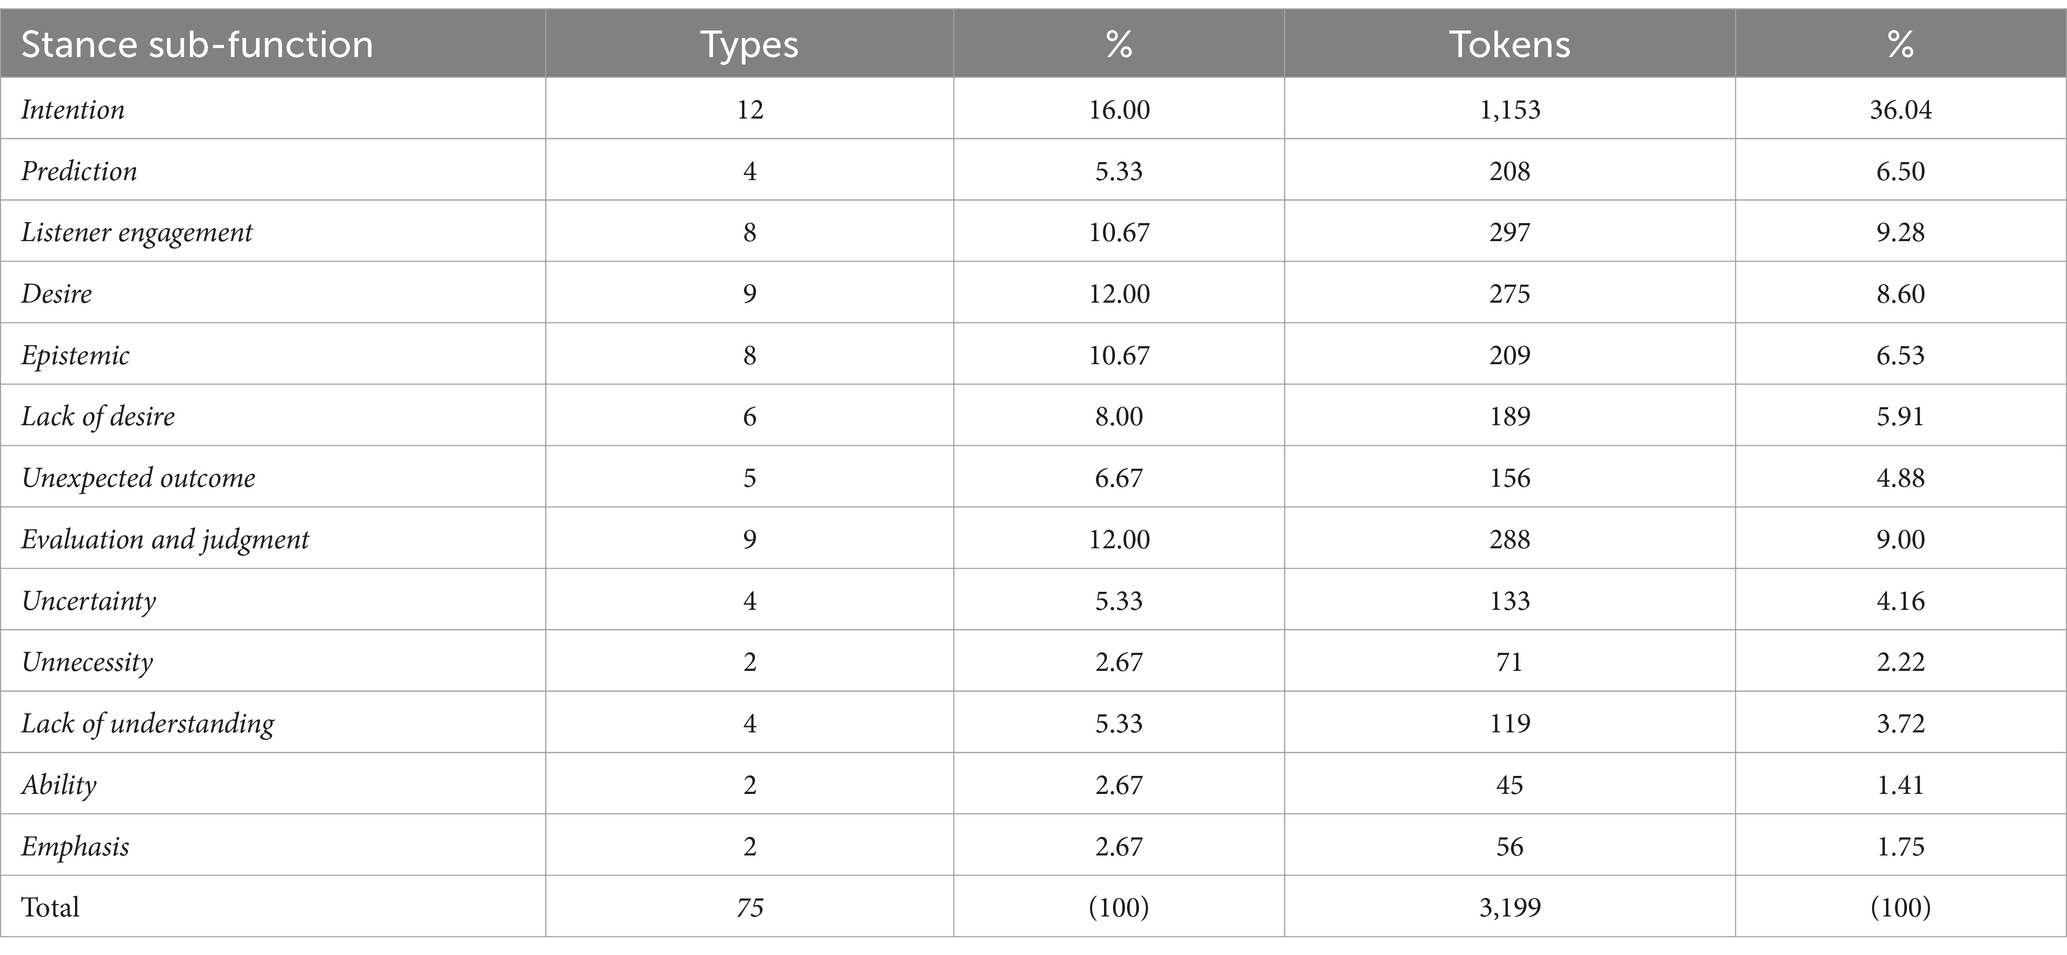Select the Intention row label
2067x955 pixels.
coord(73,109)
